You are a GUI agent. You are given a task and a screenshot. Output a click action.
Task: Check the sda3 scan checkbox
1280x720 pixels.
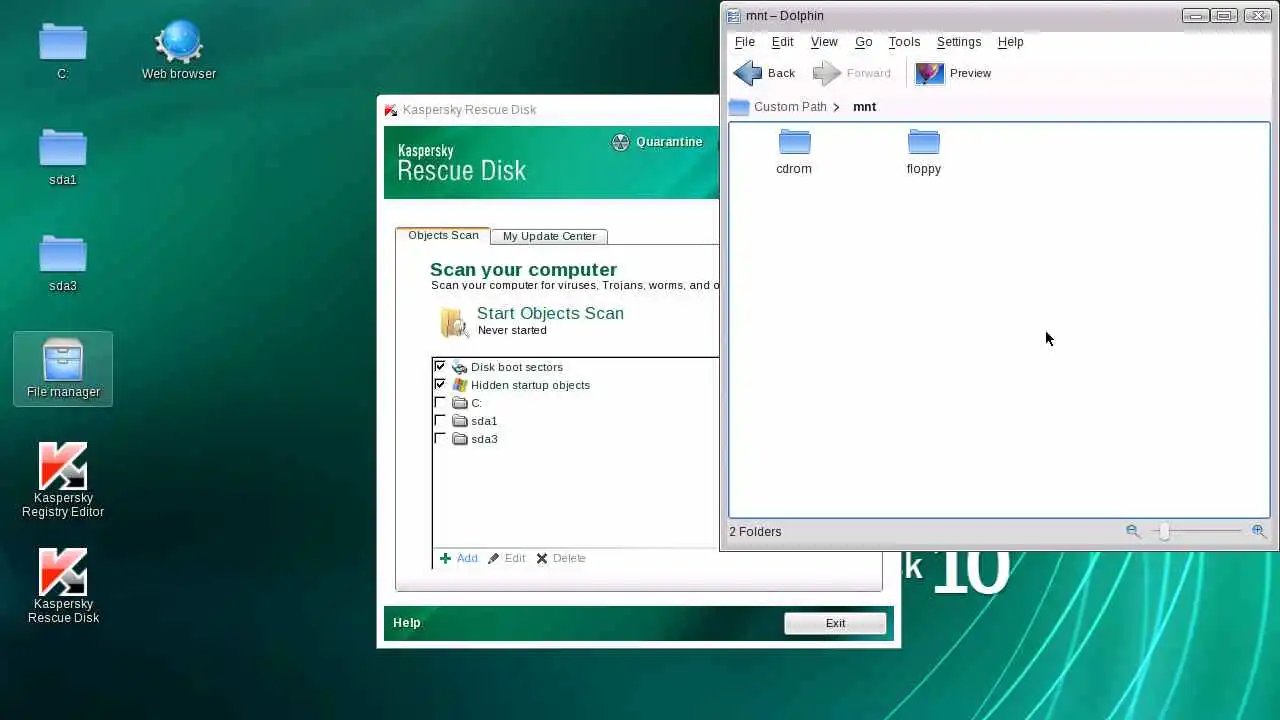(440, 439)
